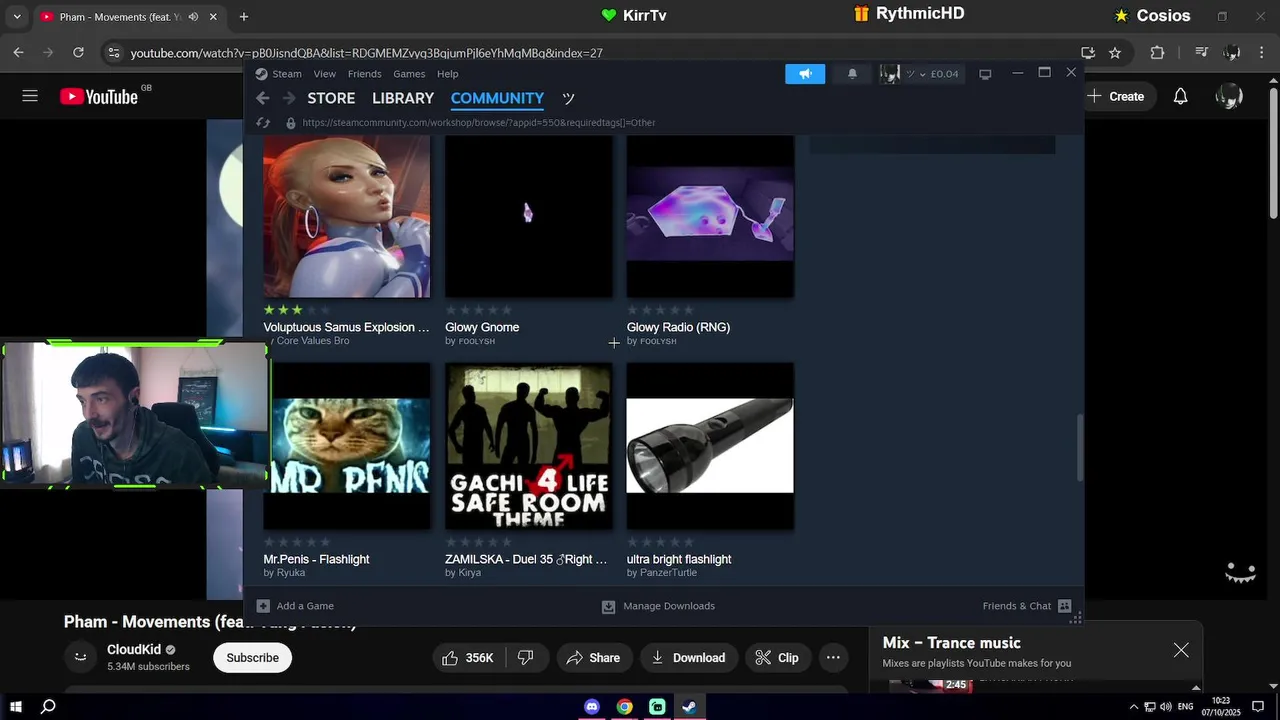This screenshot has width=1280, height=720.
Task: Click the Download button
Action: (688, 657)
